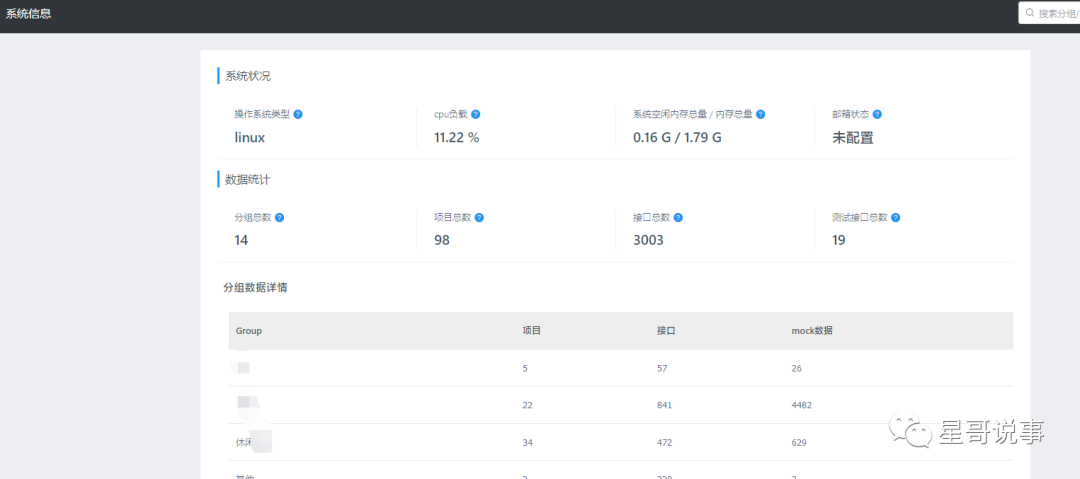Screen dimensions: 1080x479
Task: Click the 未配置 mail status text
Action: click(x=852, y=138)
